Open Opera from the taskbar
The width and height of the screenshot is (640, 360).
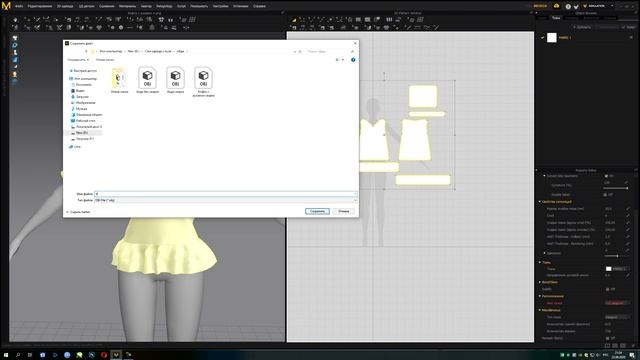click(x=104, y=355)
